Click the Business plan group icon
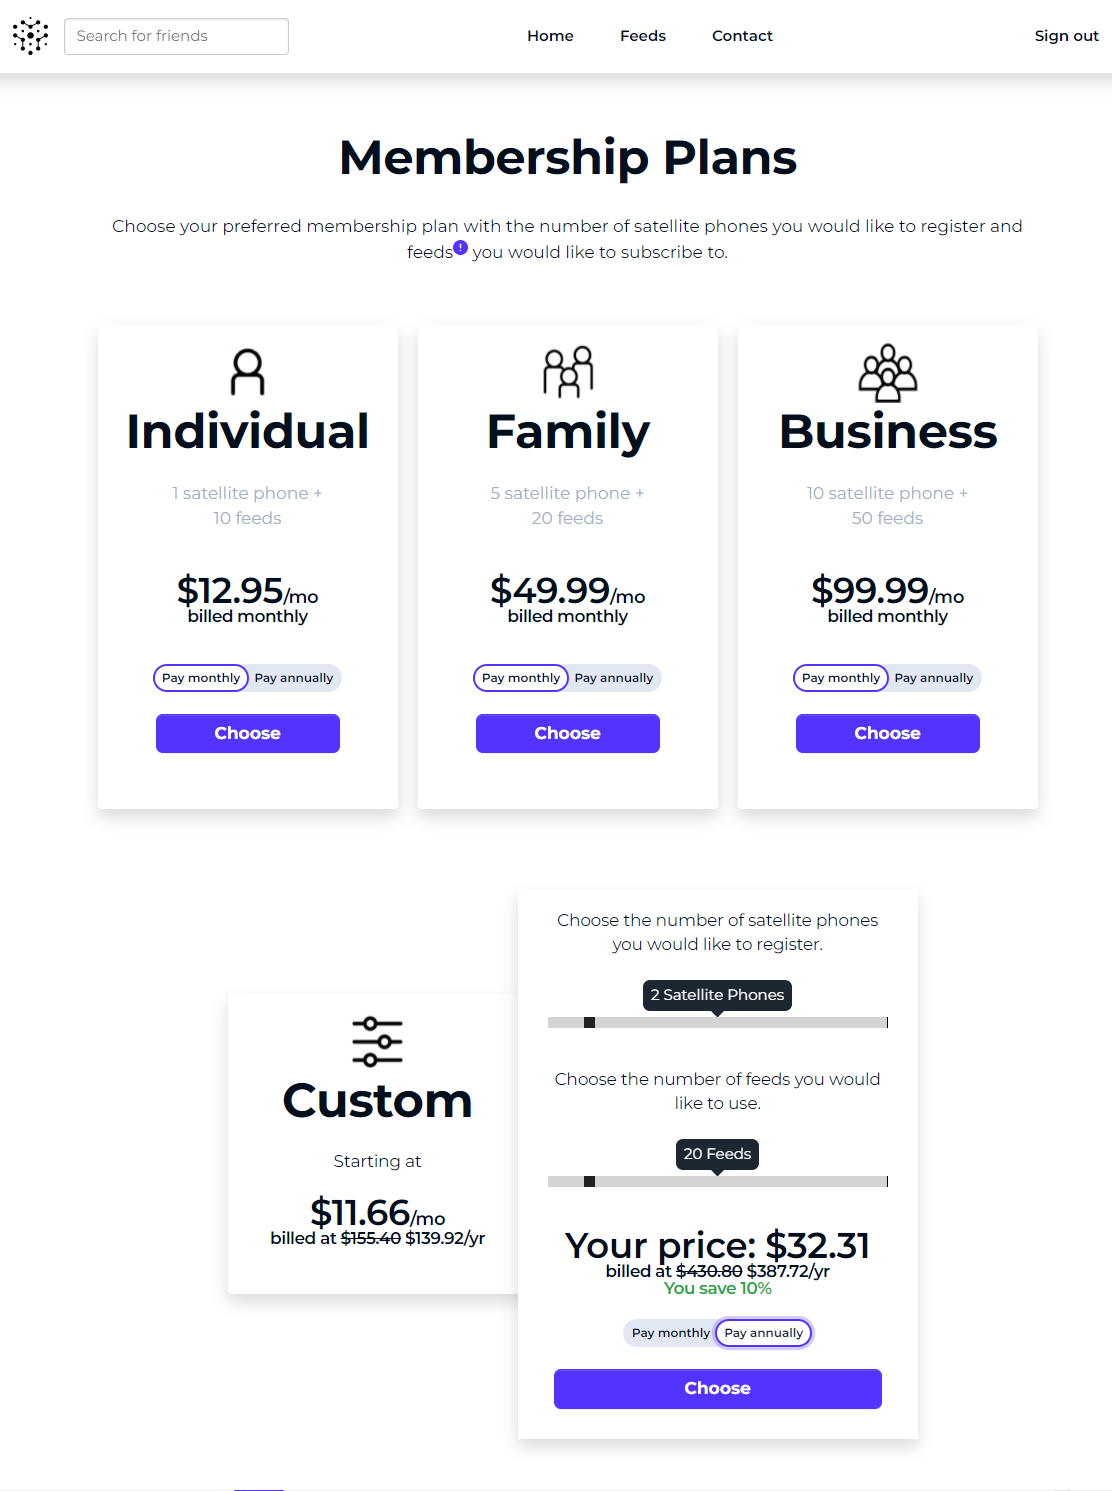The image size is (1112, 1491). coord(888,372)
